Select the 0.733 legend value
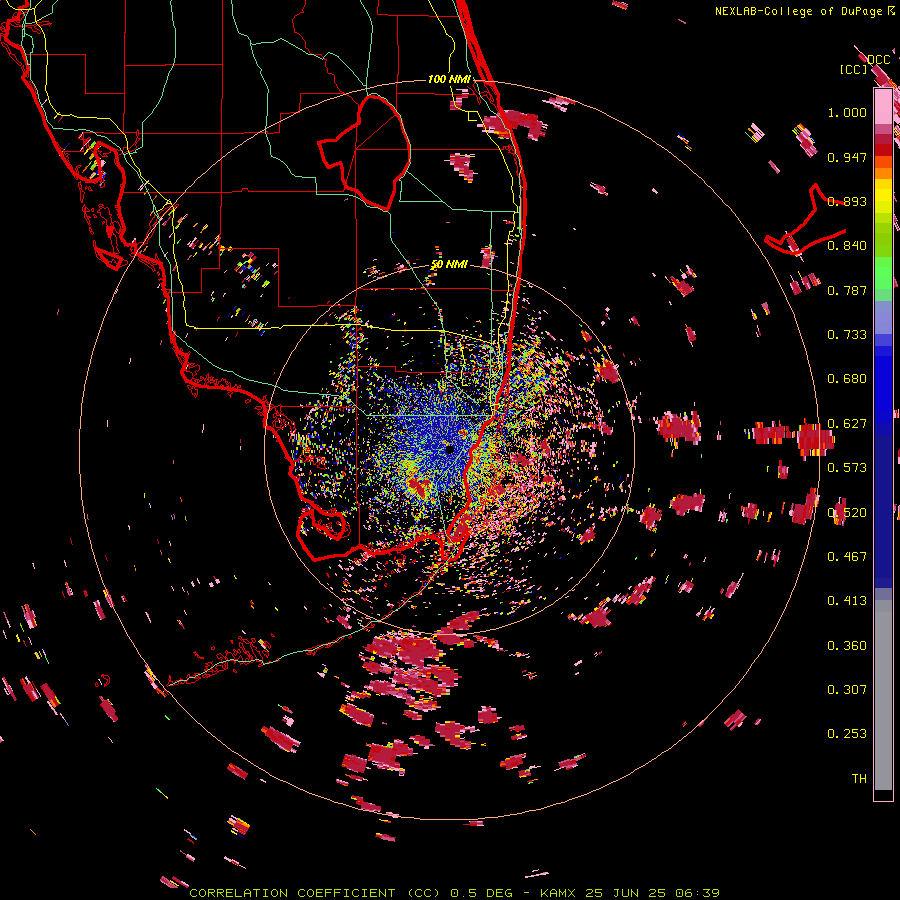The width and height of the screenshot is (900, 900). click(x=847, y=335)
